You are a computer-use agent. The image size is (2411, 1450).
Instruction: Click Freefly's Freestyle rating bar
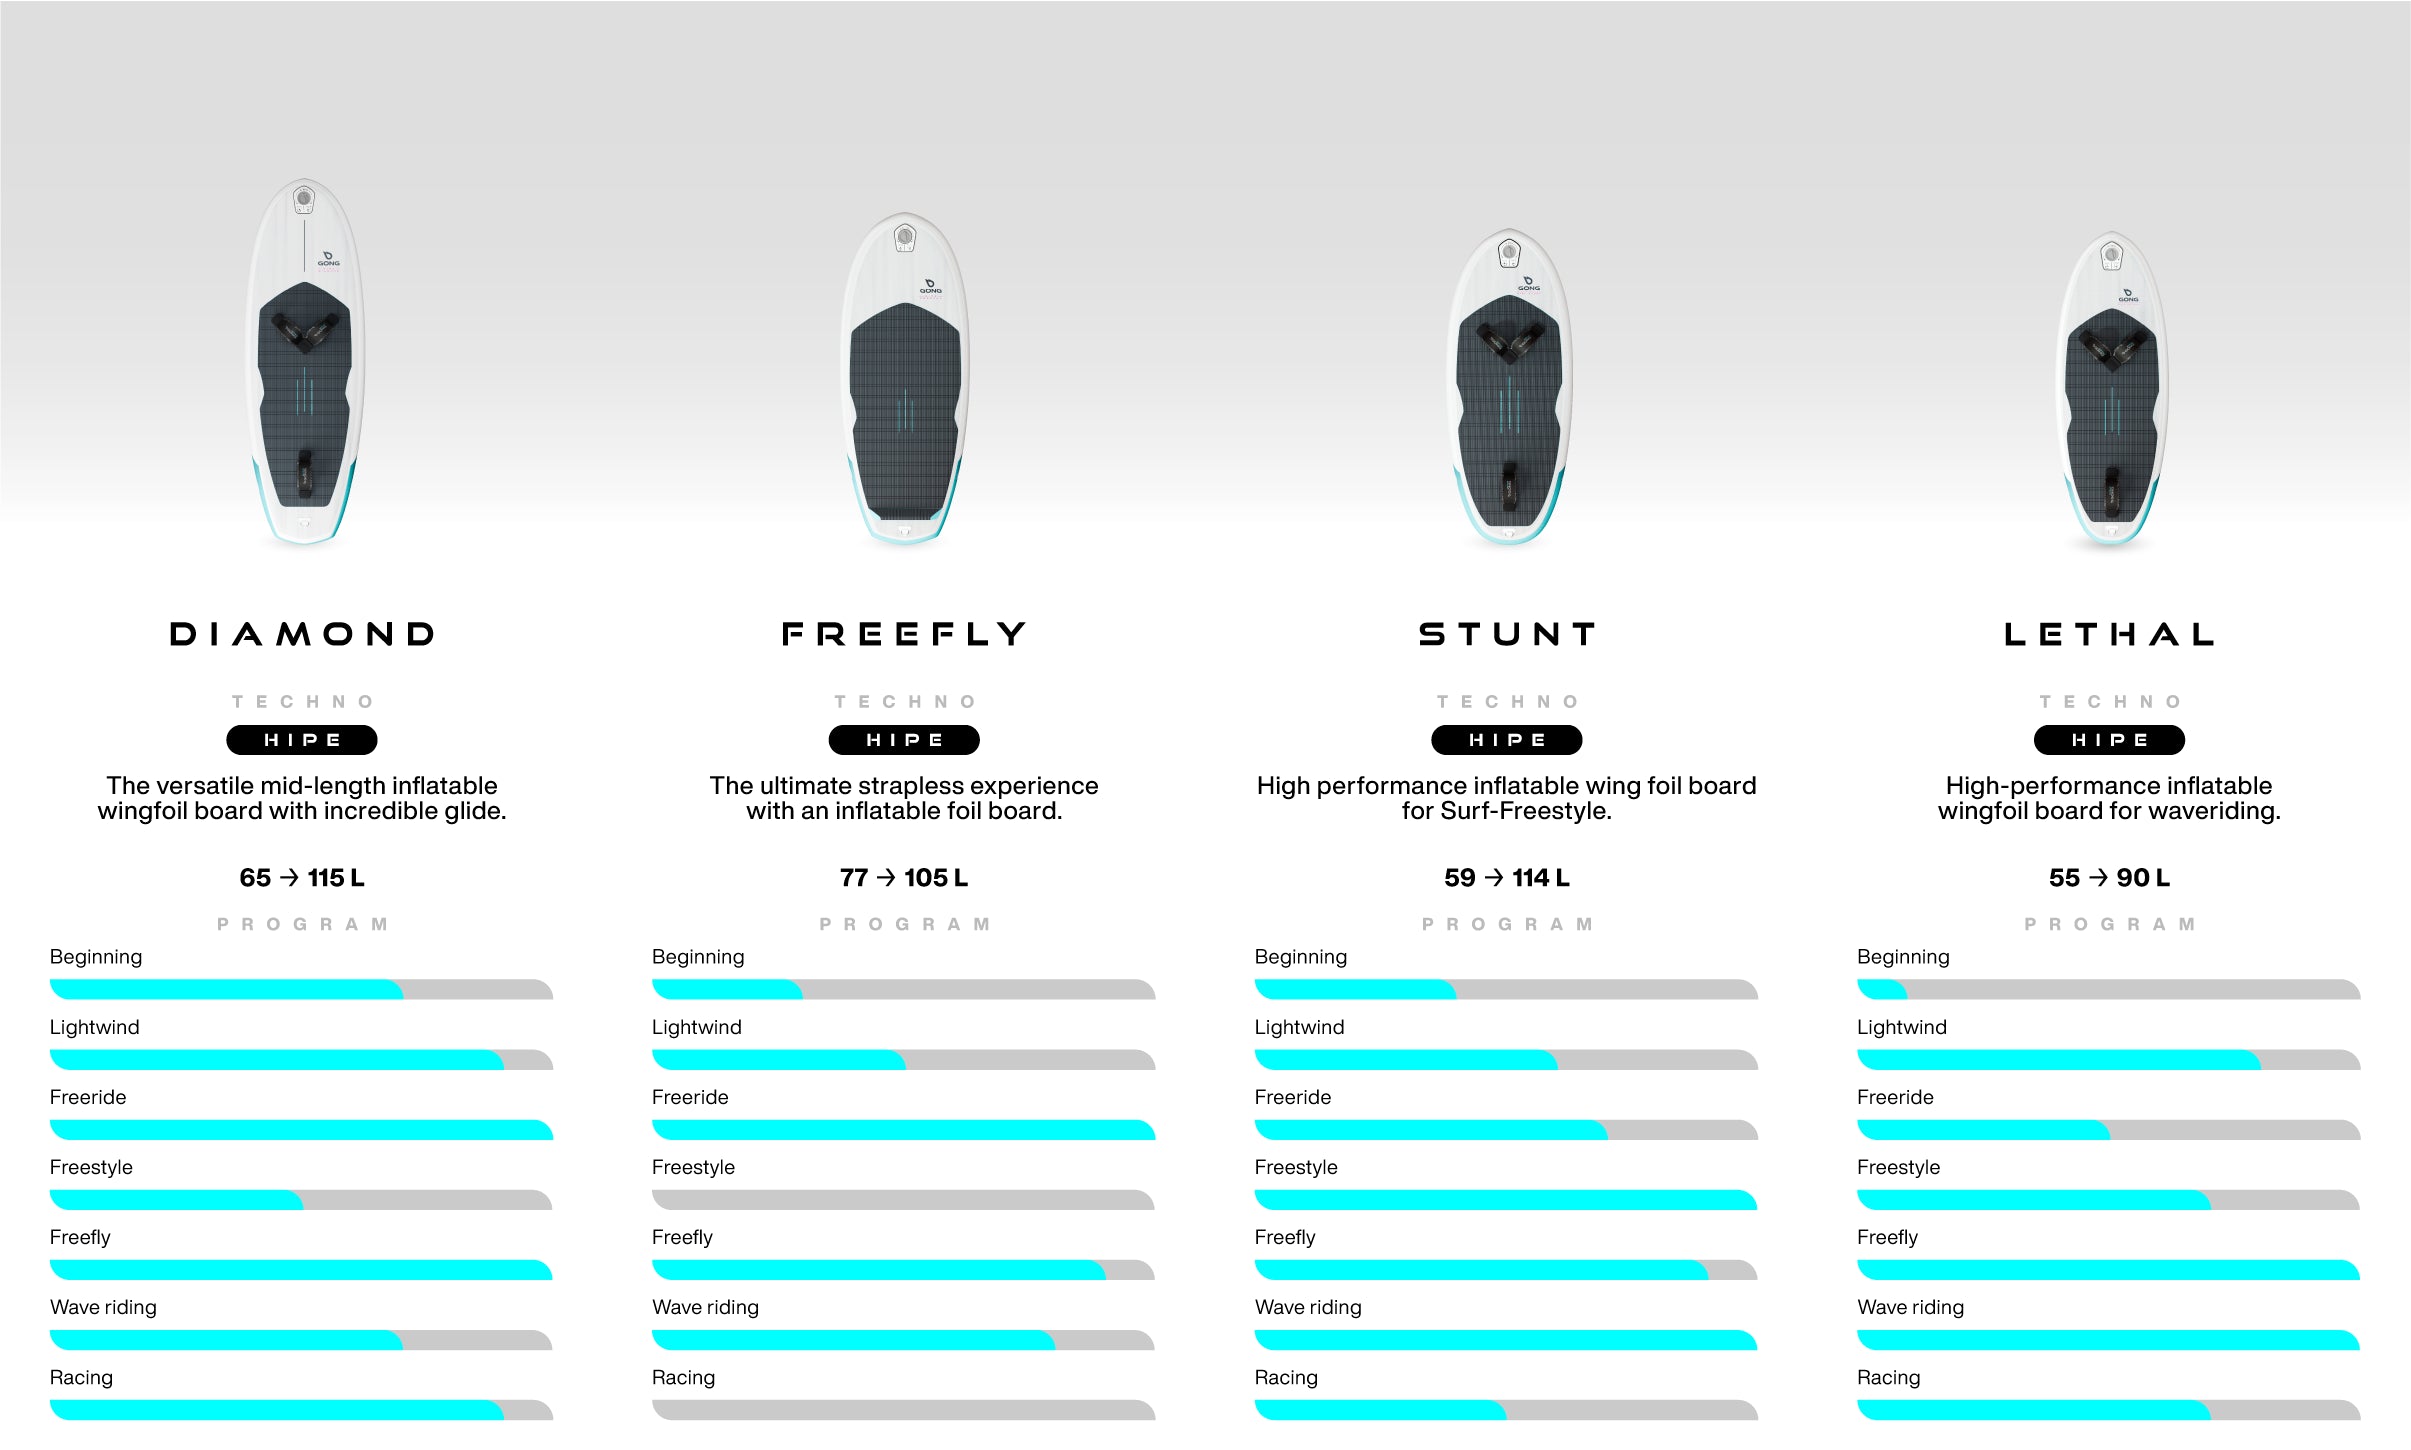coord(903,1200)
